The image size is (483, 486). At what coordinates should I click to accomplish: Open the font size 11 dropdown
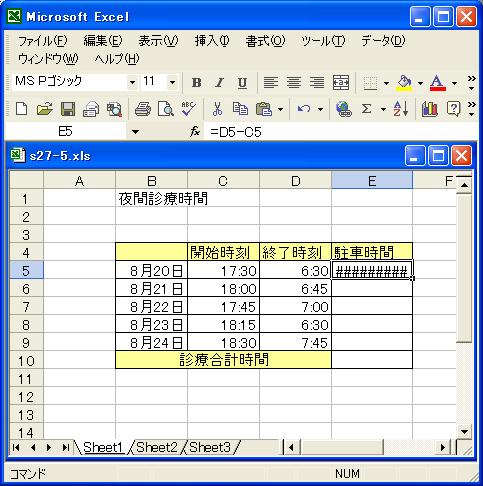[x=172, y=82]
